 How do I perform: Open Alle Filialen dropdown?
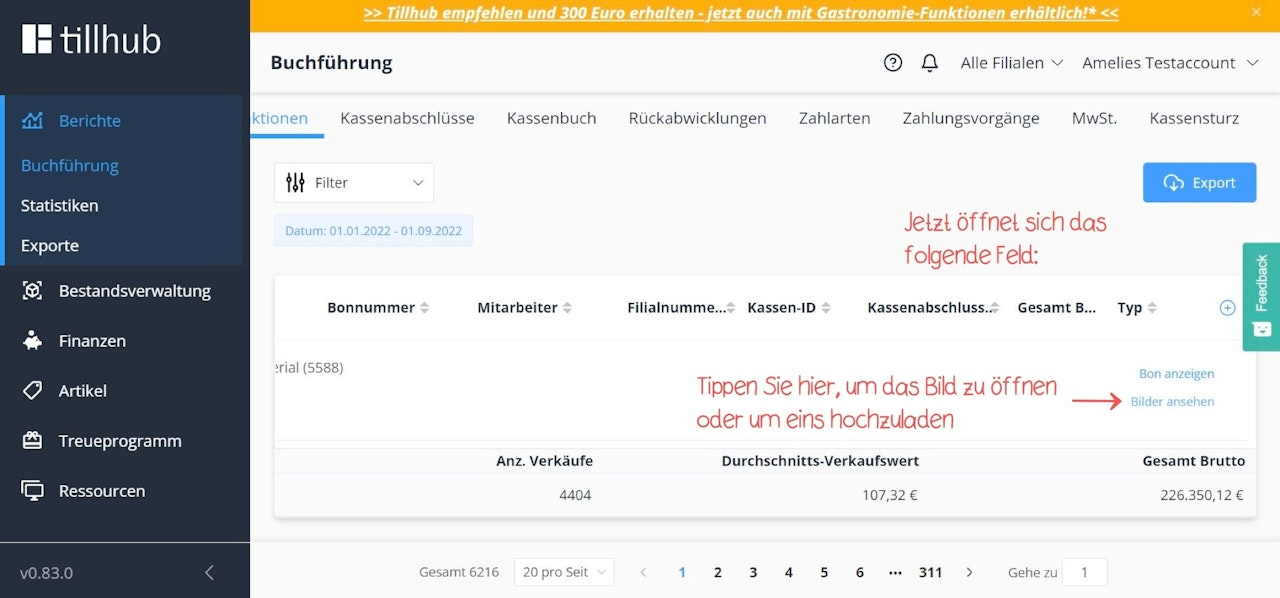[x=1012, y=63]
